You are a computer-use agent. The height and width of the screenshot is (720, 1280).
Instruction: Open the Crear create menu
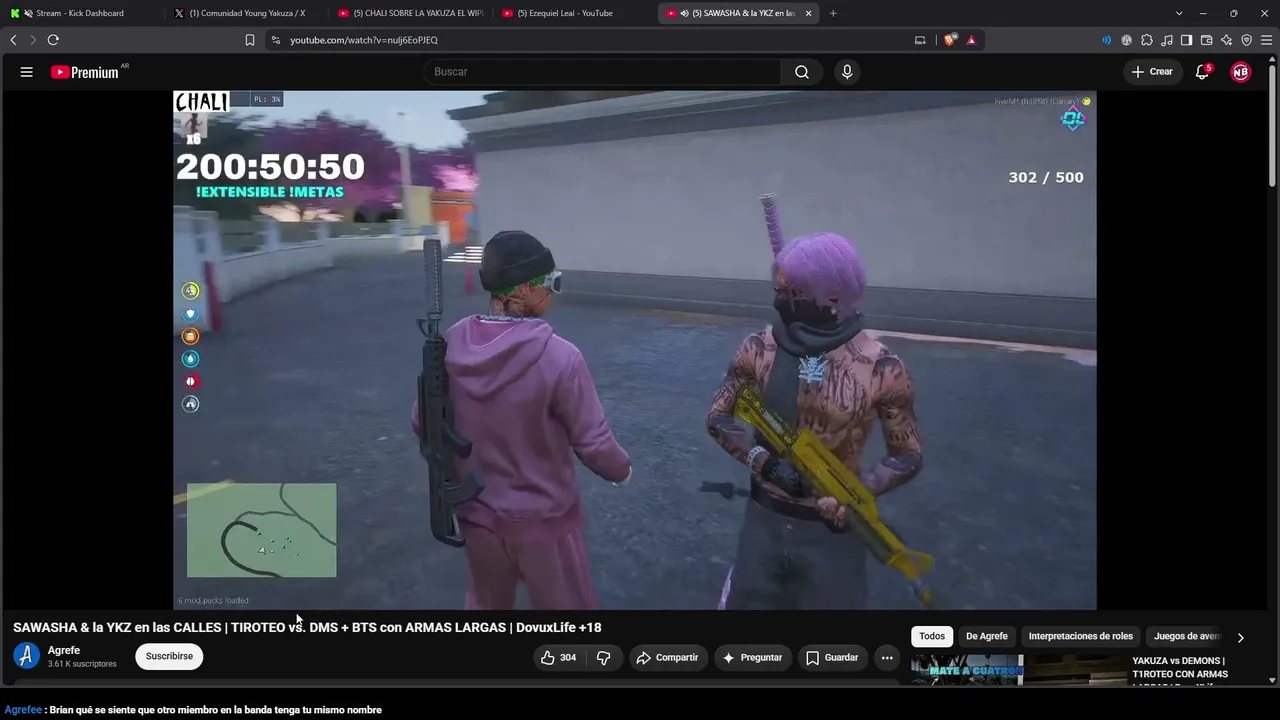(x=1152, y=72)
